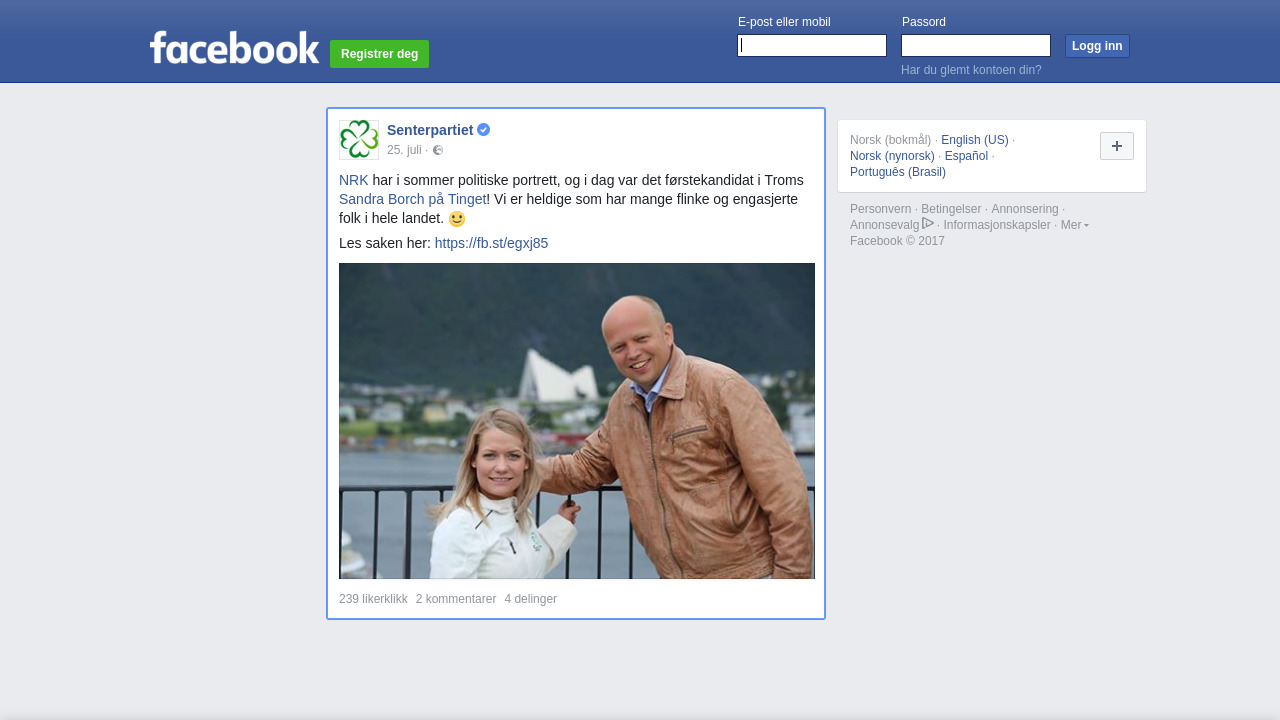The width and height of the screenshot is (1280, 720).
Task: Open the NRK link in post
Action: 353,180
